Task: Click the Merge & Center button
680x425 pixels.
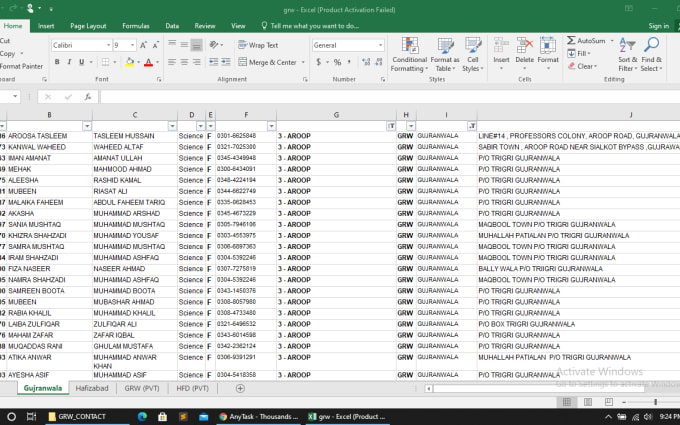Action: (x=267, y=62)
